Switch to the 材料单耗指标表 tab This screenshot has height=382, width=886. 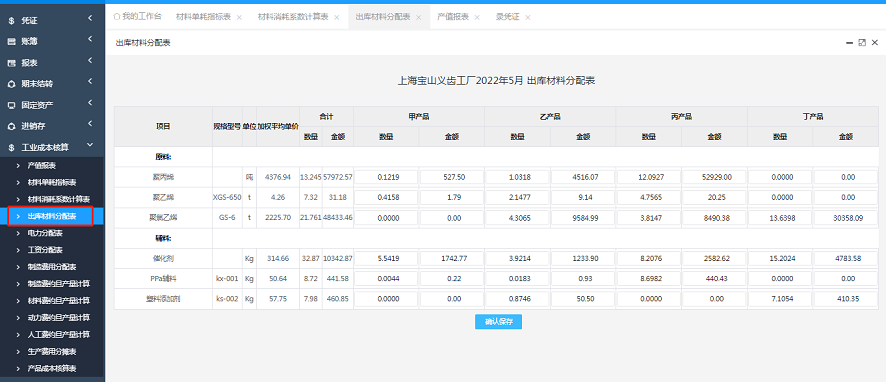point(203,17)
